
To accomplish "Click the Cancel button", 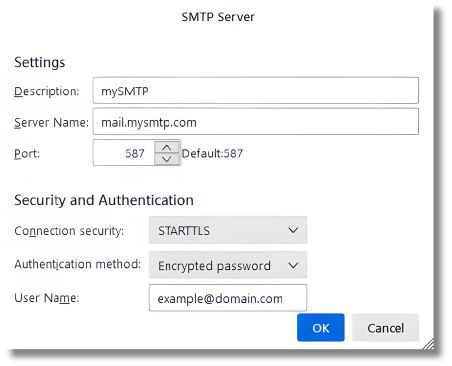I will click(386, 328).
